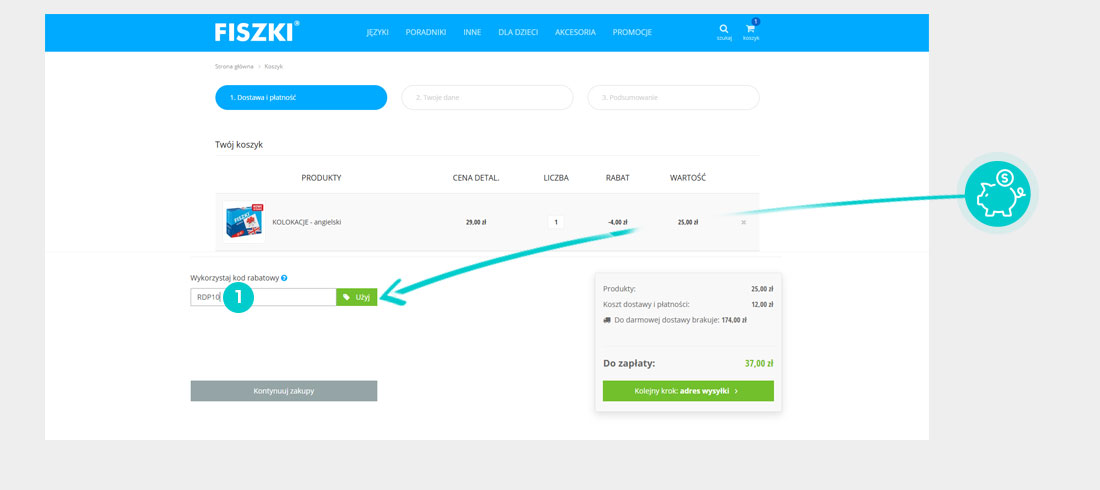The image size is (1100, 490).
Task: Open the PORADNIKI menu
Action: coord(426,32)
